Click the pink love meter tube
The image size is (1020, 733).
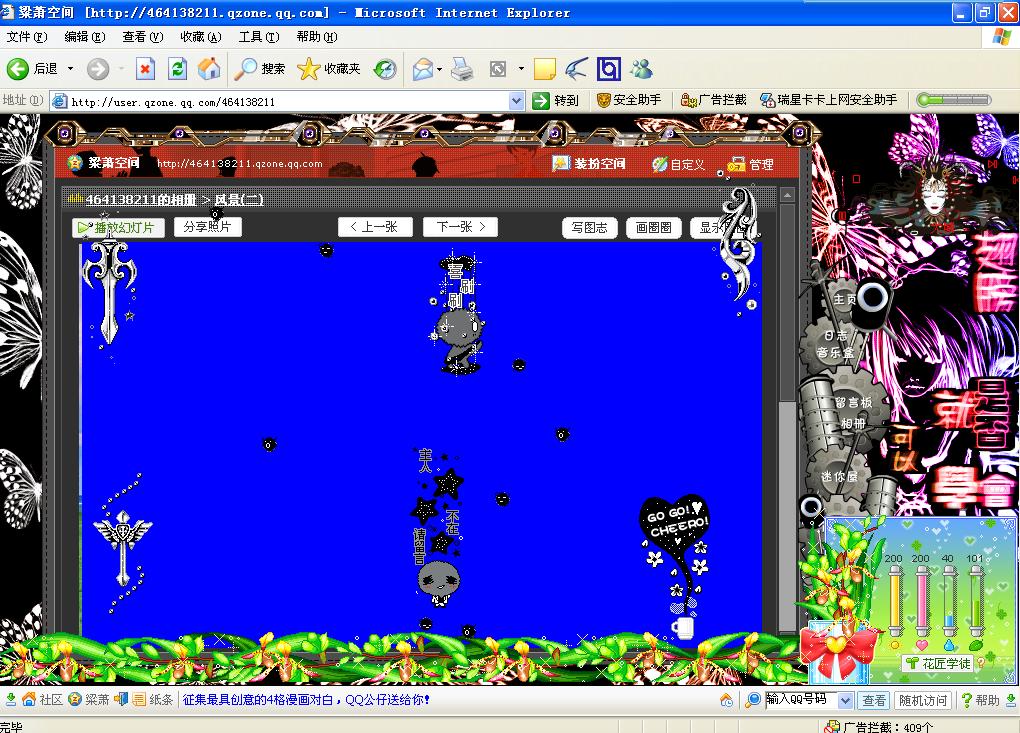[921, 602]
